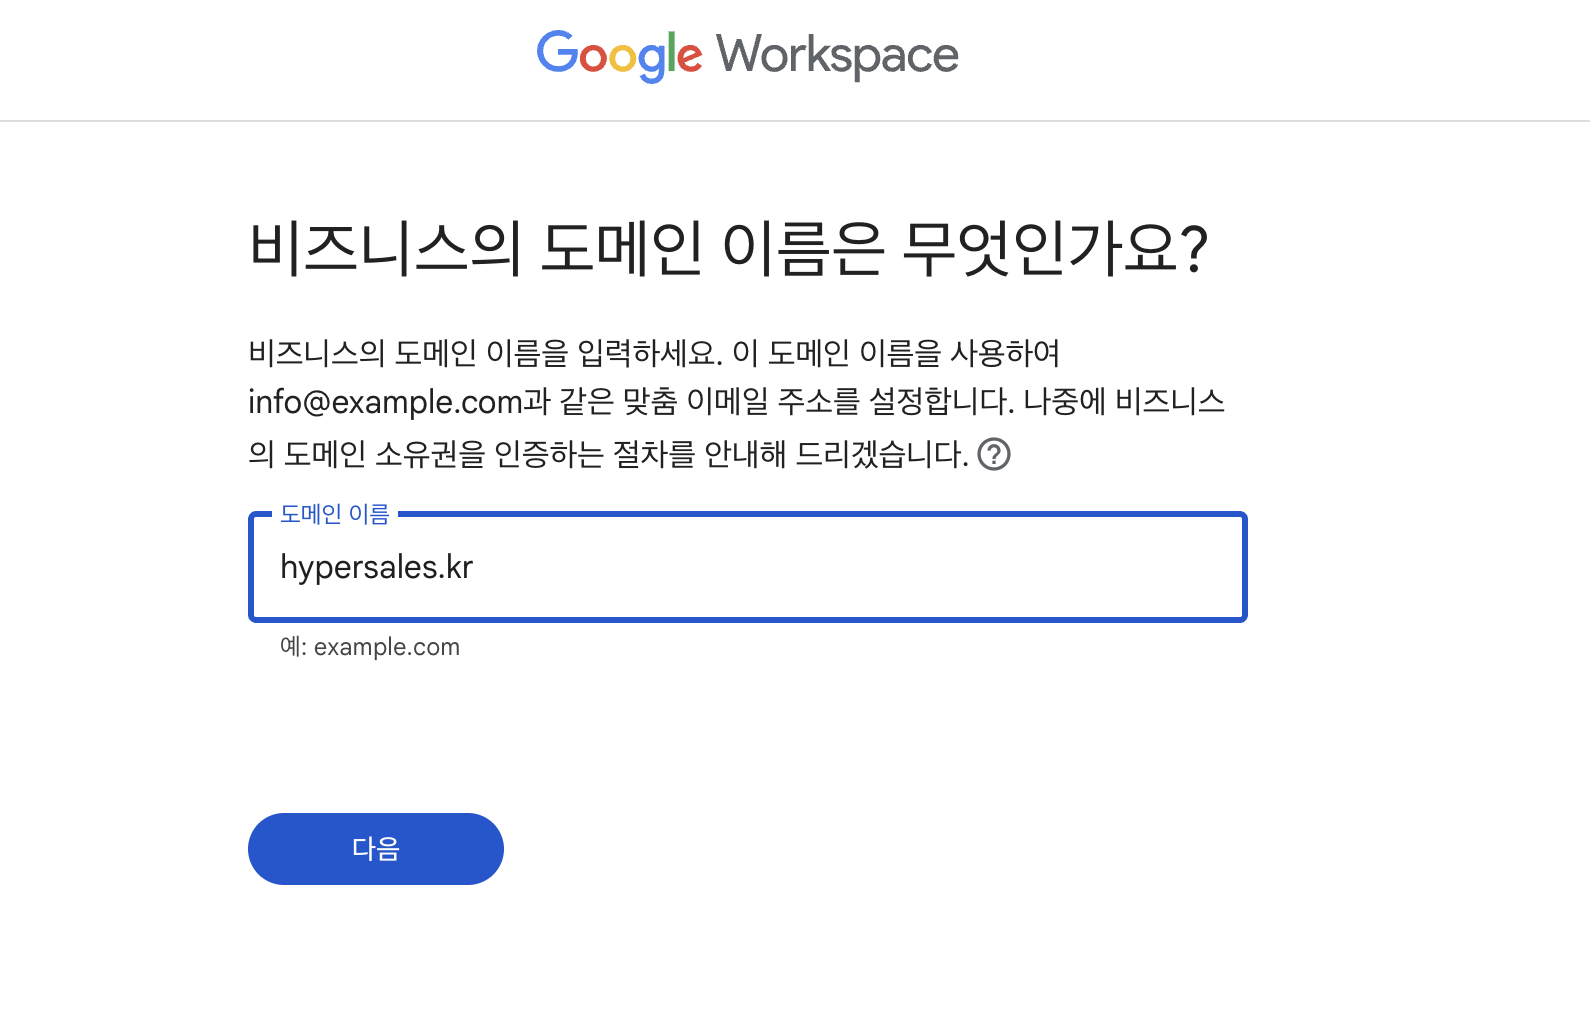Place cursor in "hypersales.kr" text
This screenshot has height=1010, width=1590.
pos(376,567)
